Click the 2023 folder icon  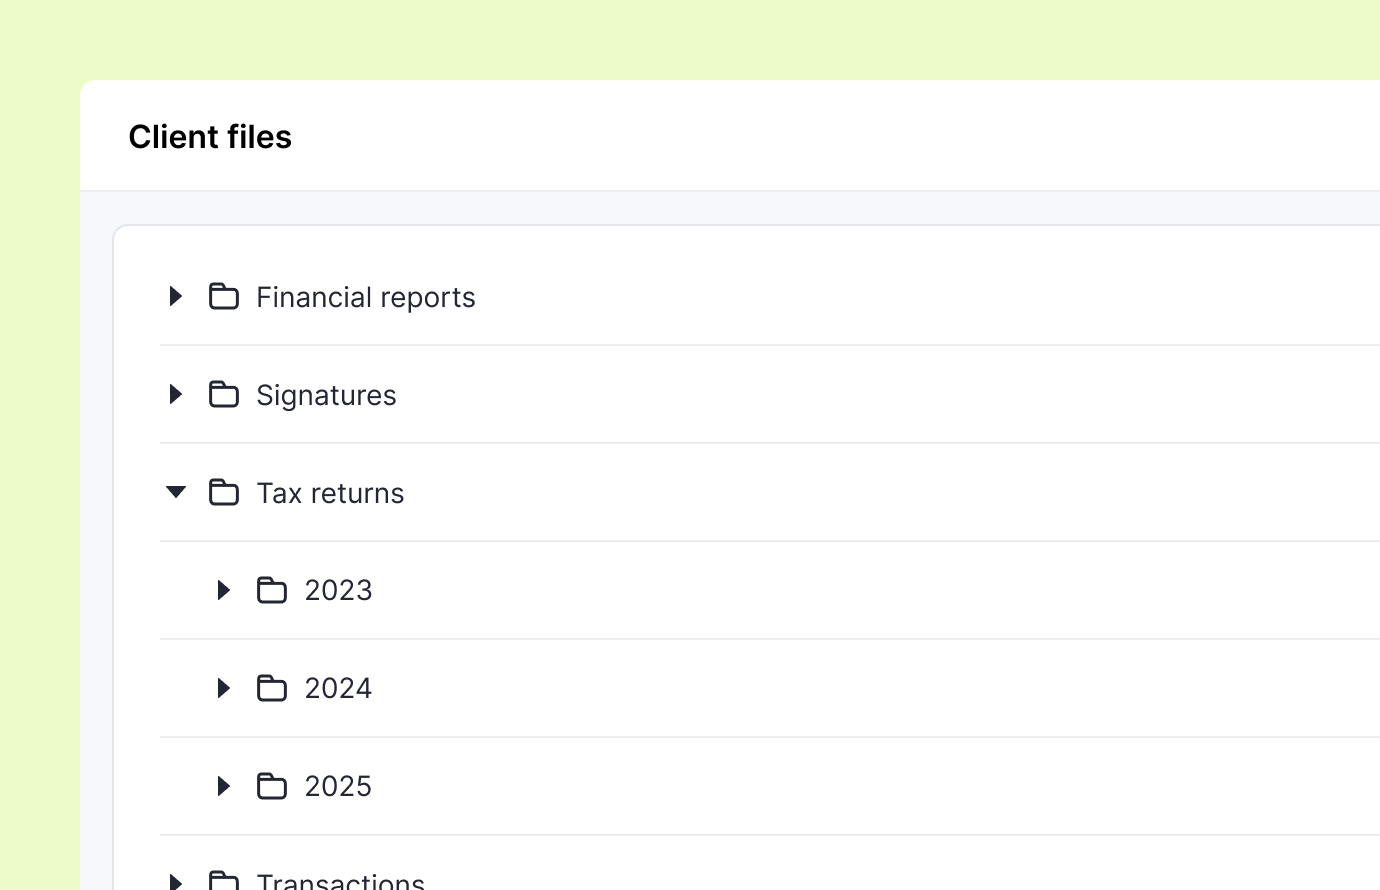[272, 590]
